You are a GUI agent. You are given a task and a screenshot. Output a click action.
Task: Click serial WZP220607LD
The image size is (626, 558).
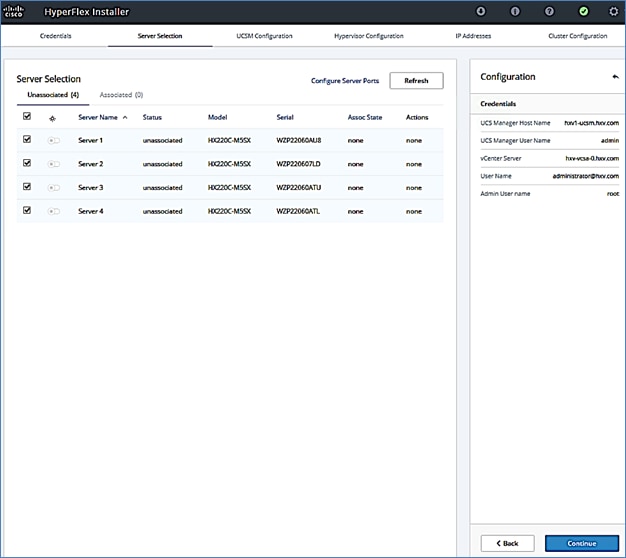[298, 164]
